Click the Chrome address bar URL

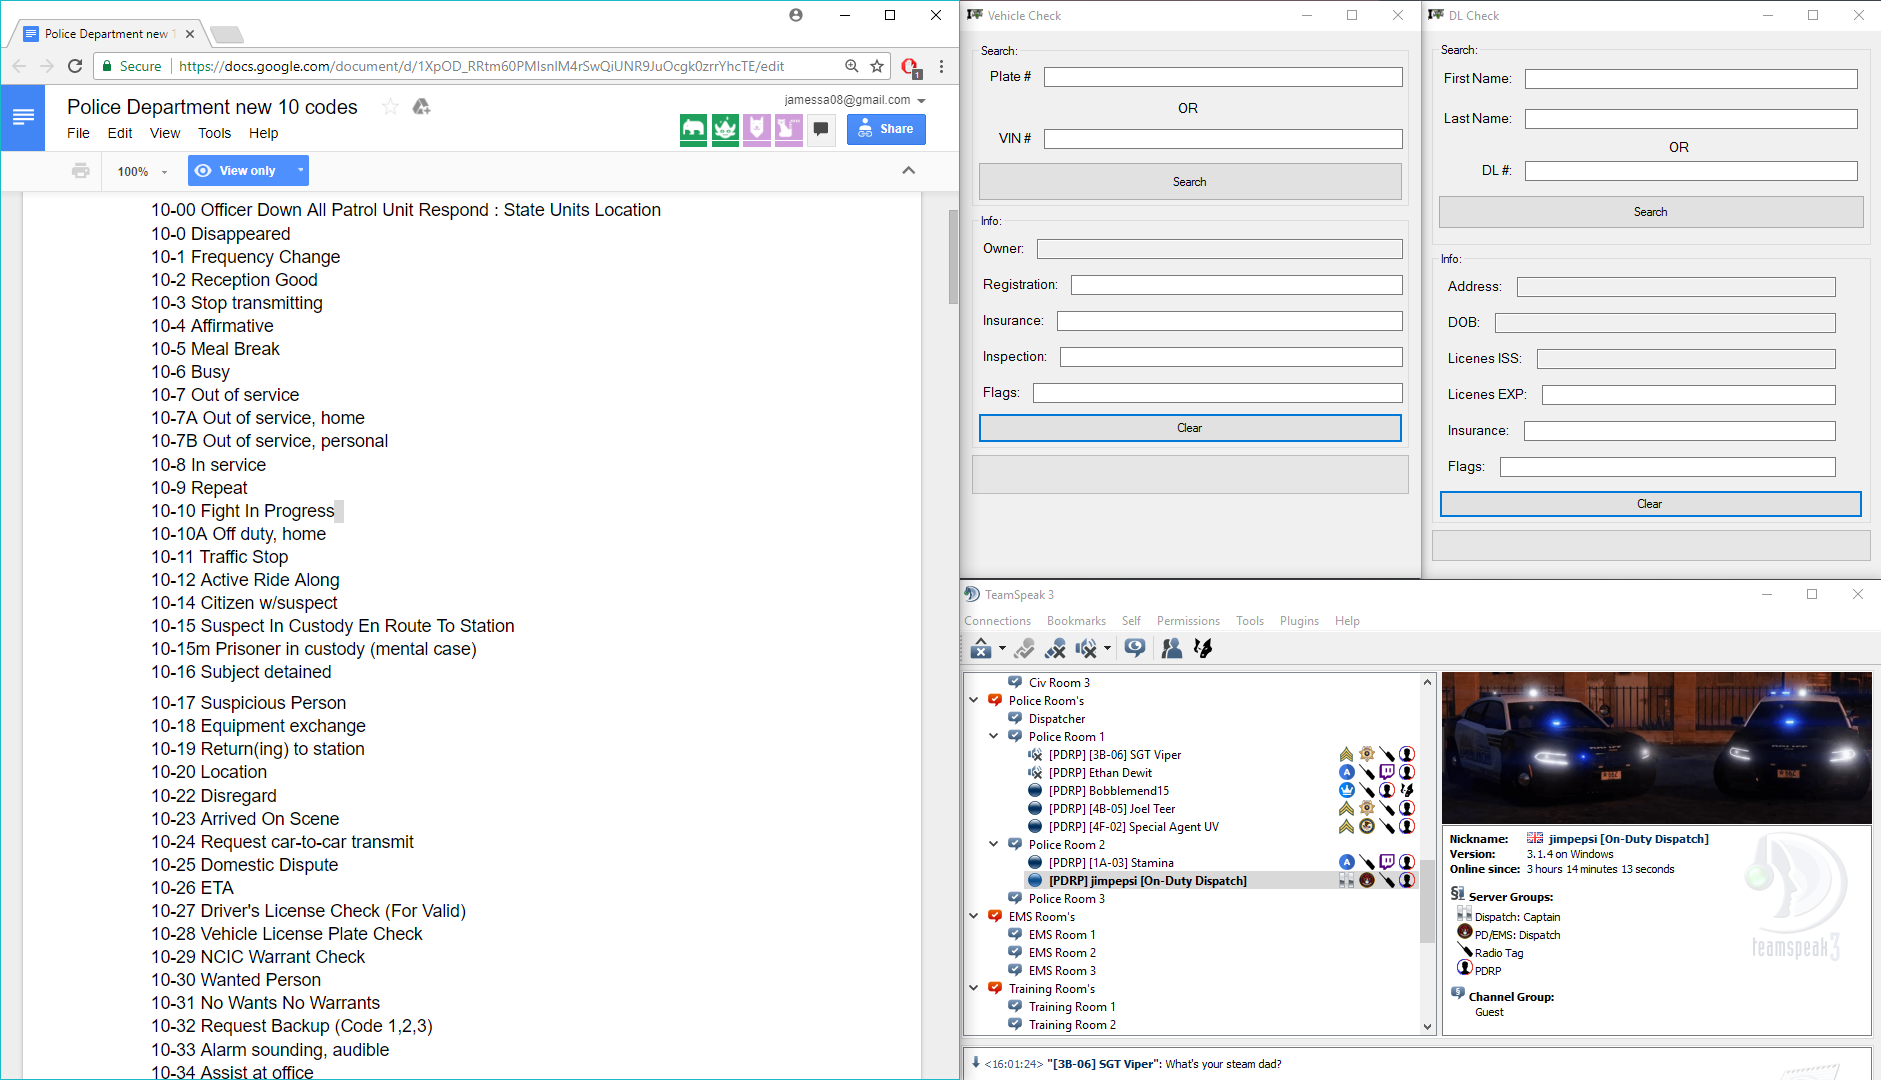481,66
